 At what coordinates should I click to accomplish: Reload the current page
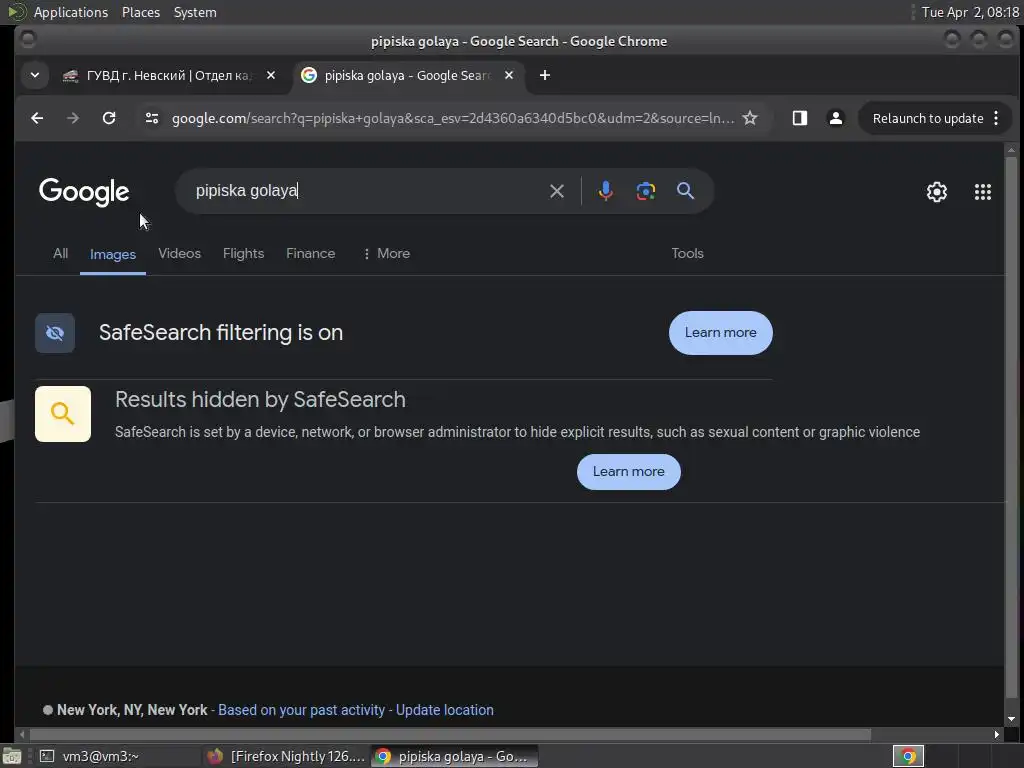(109, 118)
